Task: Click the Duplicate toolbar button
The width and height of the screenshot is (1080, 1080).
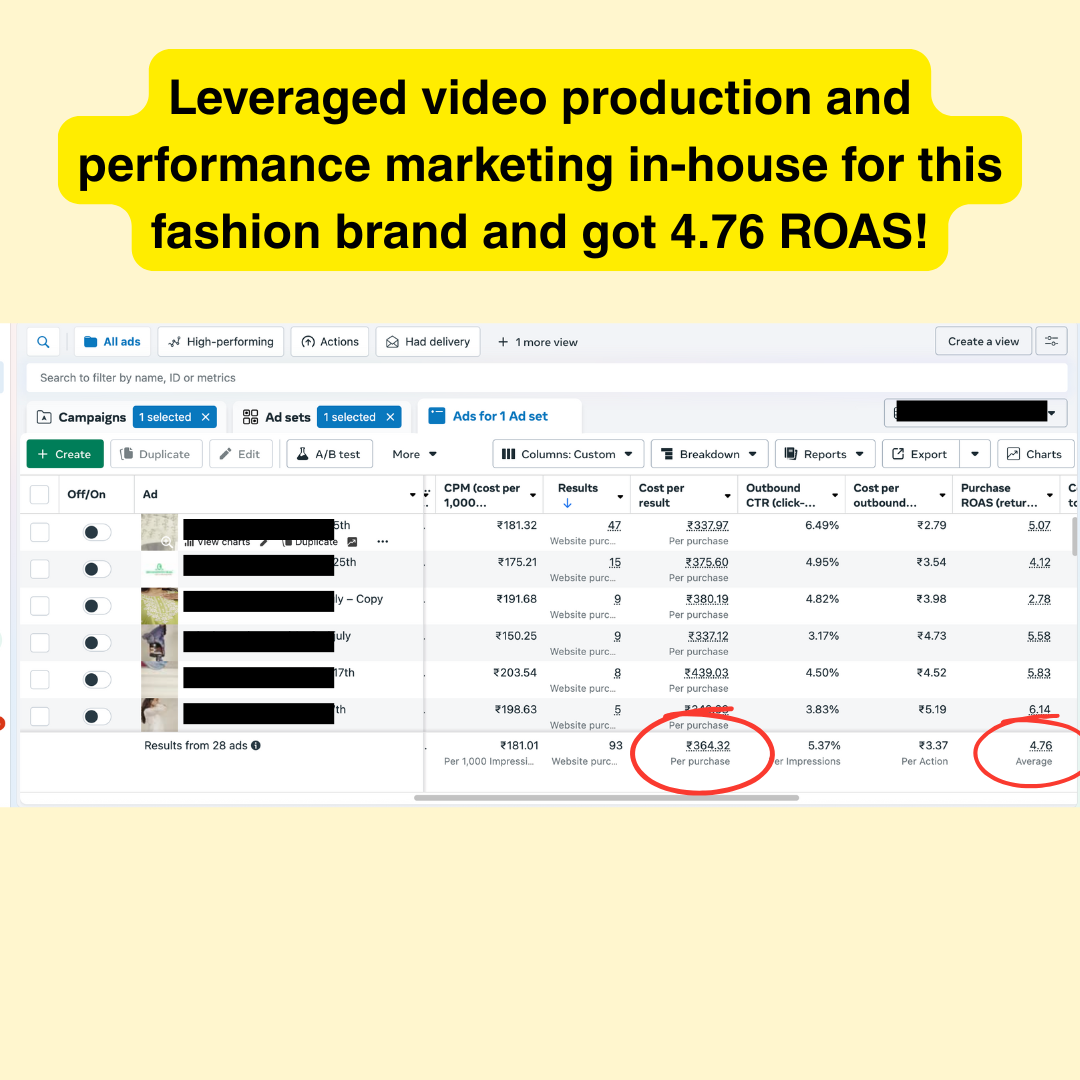Action: tap(156, 454)
